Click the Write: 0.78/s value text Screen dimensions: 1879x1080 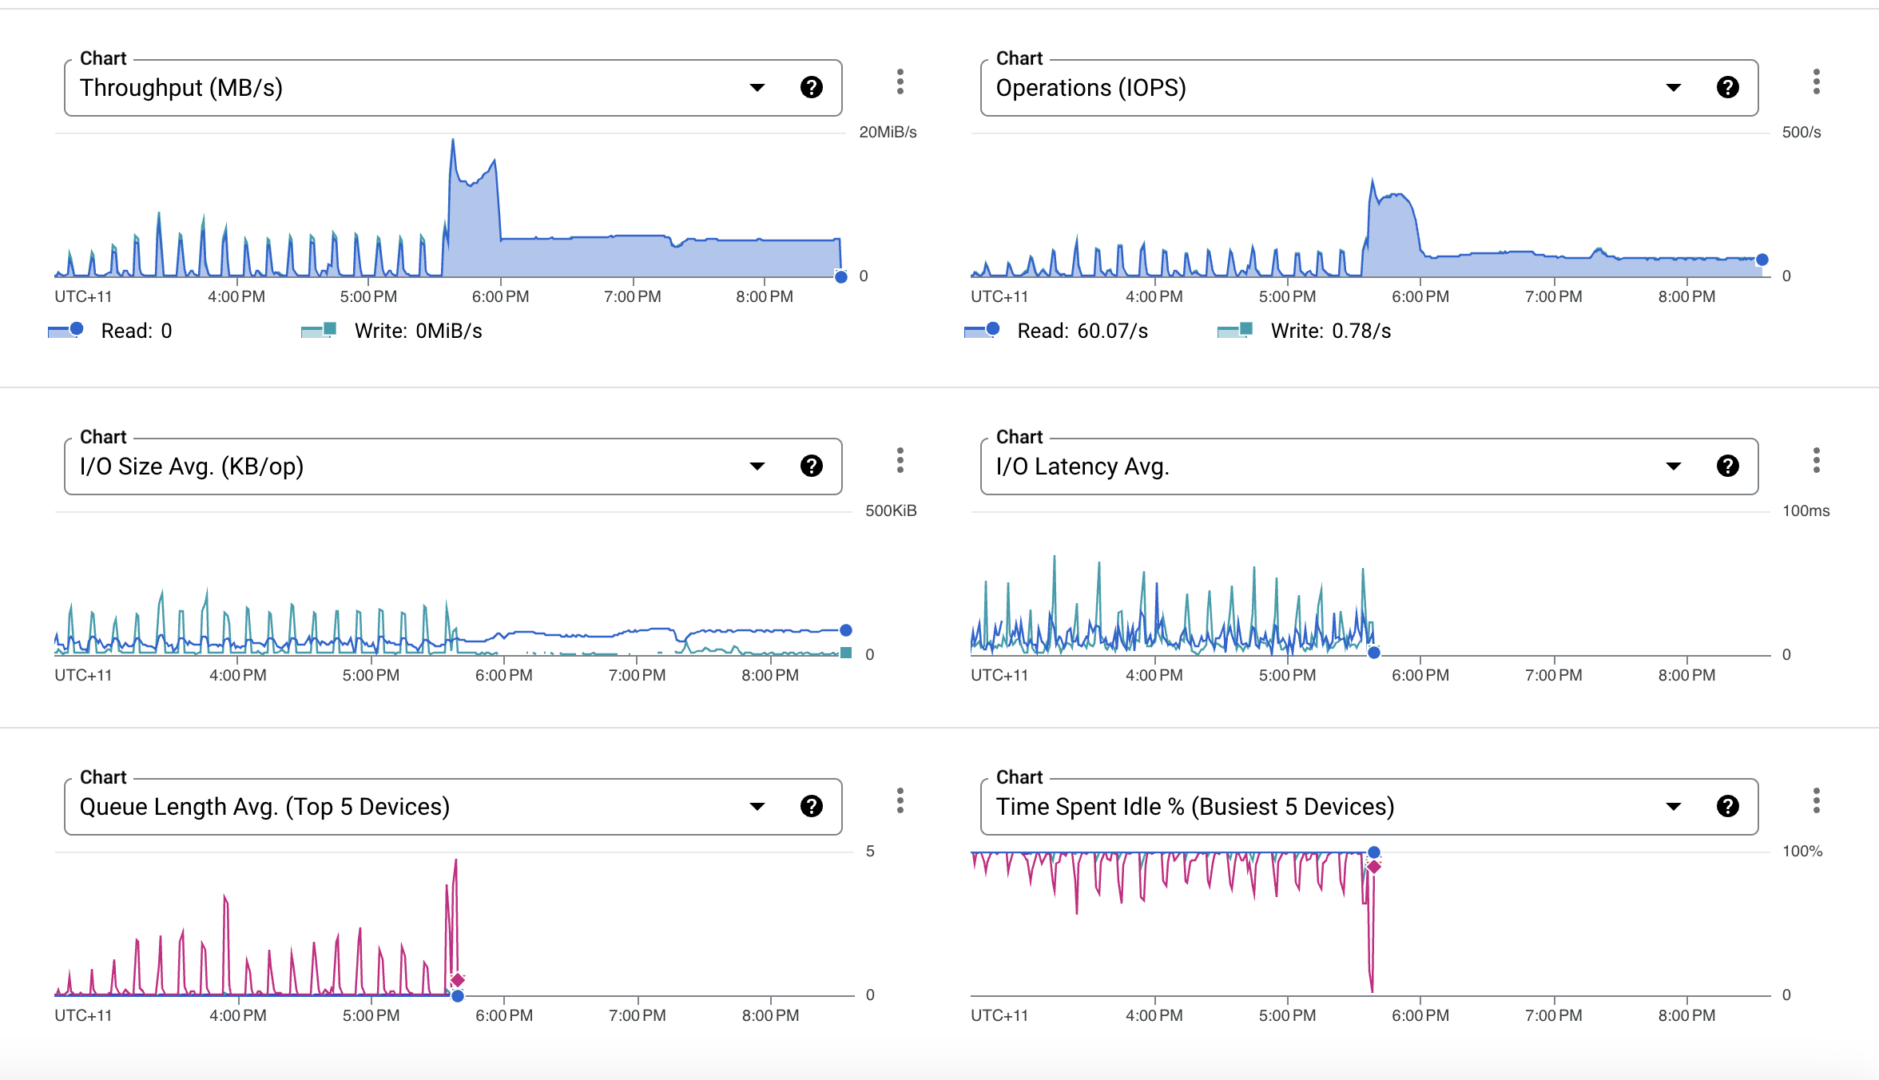pyautogui.click(x=1331, y=331)
